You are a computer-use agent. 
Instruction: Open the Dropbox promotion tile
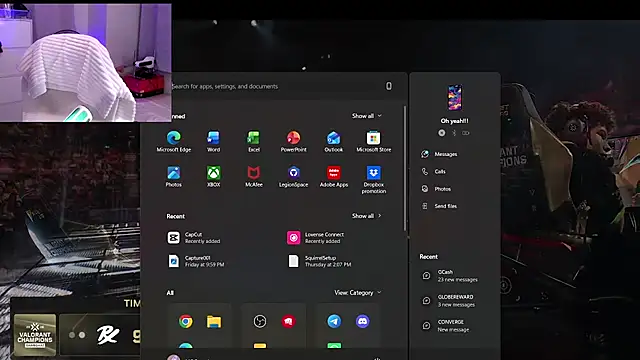tap(373, 180)
